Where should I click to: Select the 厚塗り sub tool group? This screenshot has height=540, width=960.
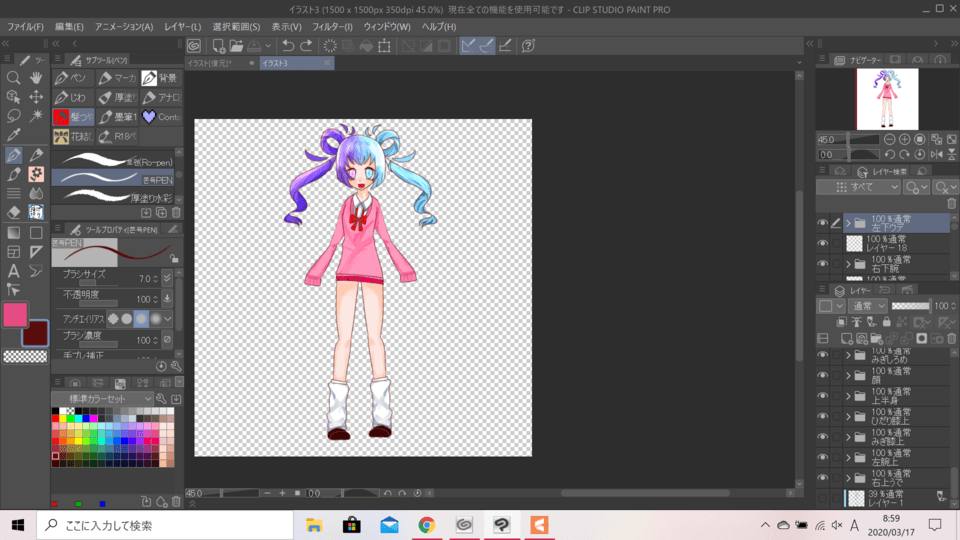tap(118, 97)
